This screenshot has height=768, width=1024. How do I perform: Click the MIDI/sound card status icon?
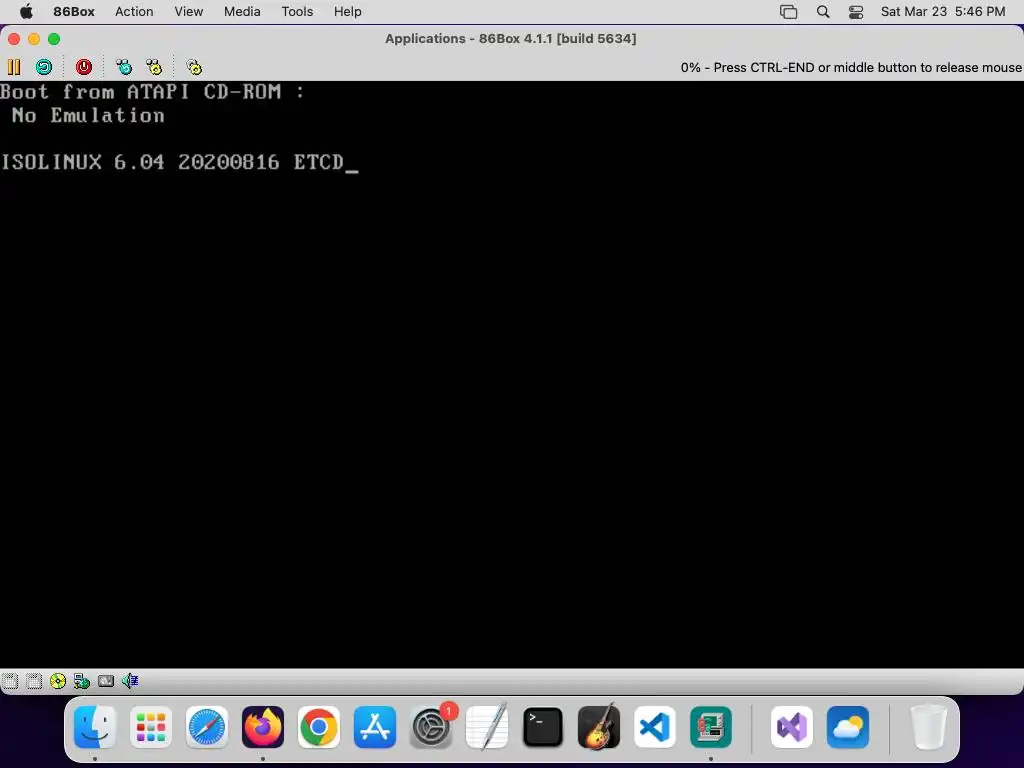coord(106,681)
